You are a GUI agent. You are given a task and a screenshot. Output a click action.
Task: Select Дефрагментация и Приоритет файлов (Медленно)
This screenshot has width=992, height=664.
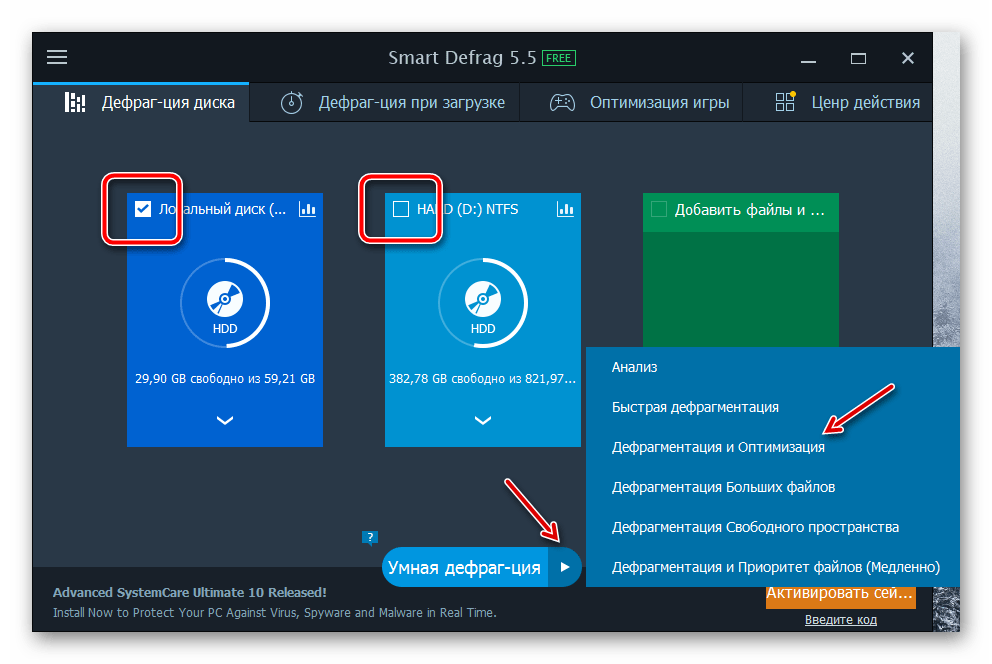click(x=772, y=567)
